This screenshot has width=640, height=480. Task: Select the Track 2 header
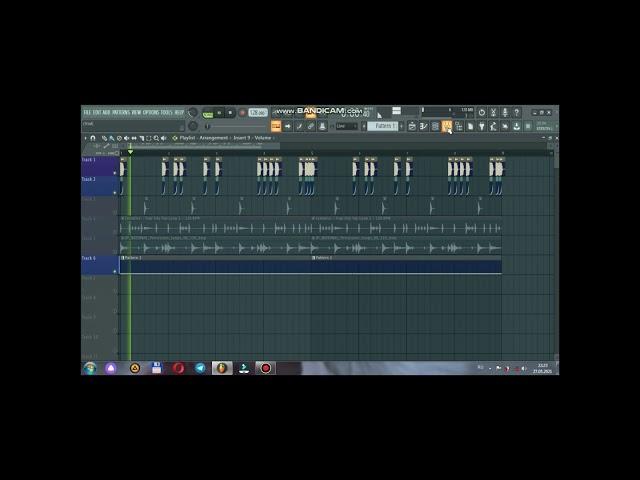click(x=100, y=186)
